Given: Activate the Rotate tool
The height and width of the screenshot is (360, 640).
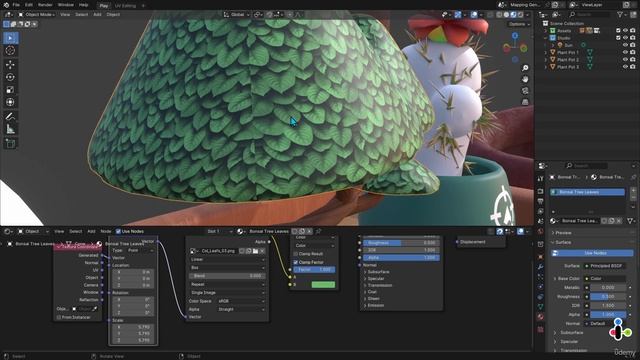Looking at the screenshot, I should click(x=10, y=77).
